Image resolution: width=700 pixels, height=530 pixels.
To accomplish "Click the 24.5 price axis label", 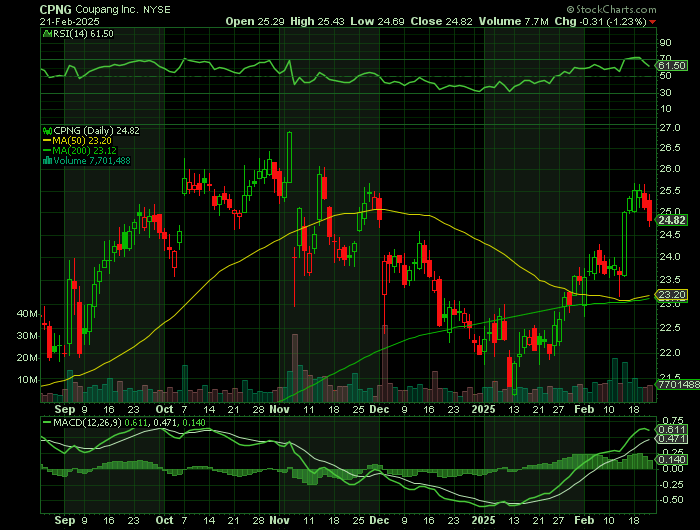I will (670, 234).
